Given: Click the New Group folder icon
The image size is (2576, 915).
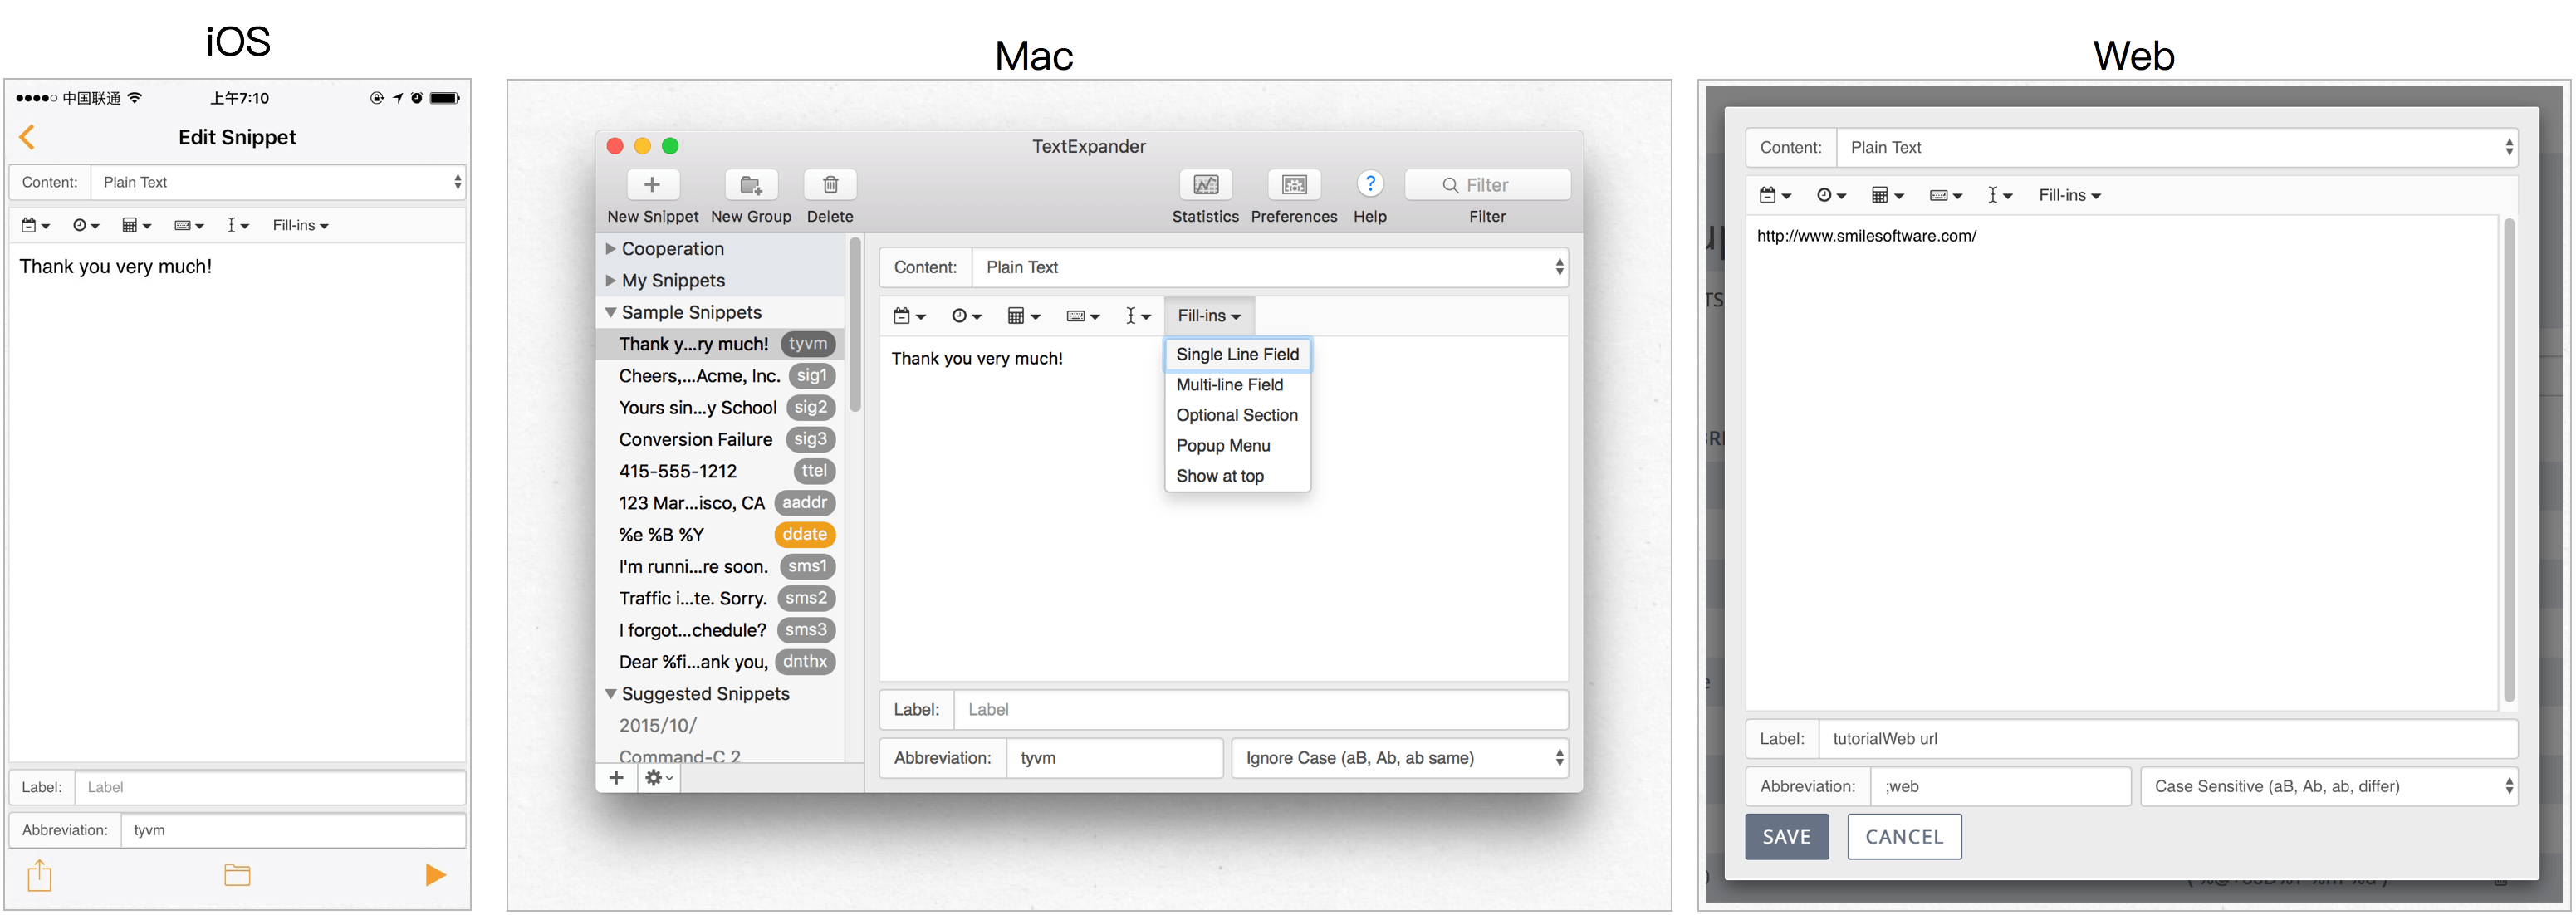Looking at the screenshot, I should pos(751,185).
